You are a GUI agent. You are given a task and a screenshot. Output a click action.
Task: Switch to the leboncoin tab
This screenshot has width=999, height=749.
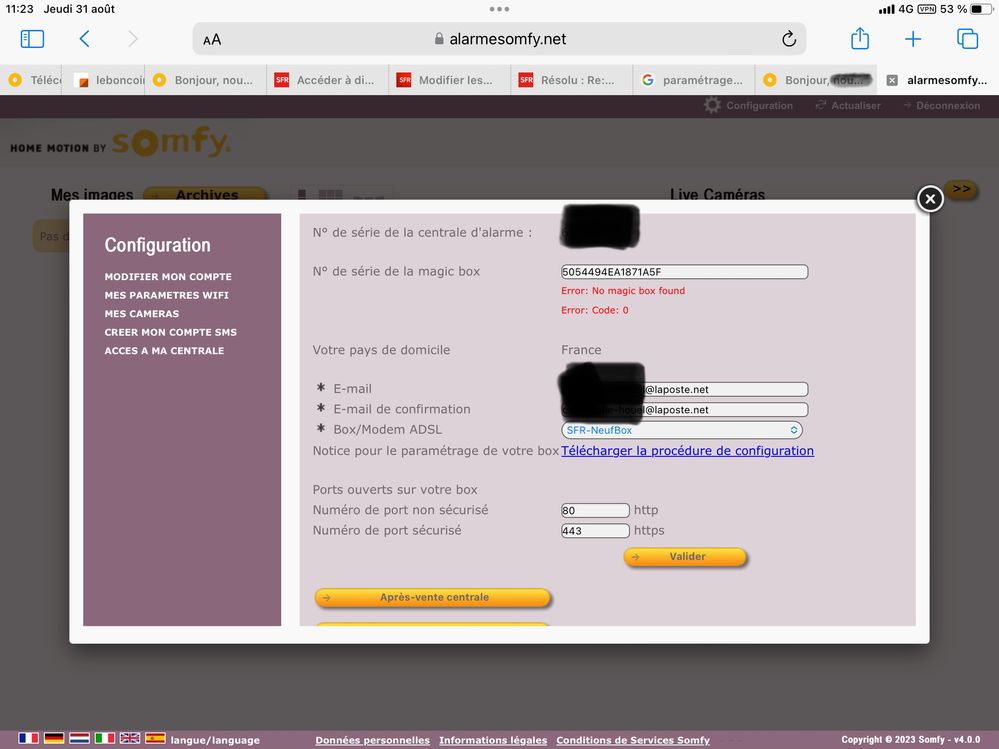coord(110,80)
